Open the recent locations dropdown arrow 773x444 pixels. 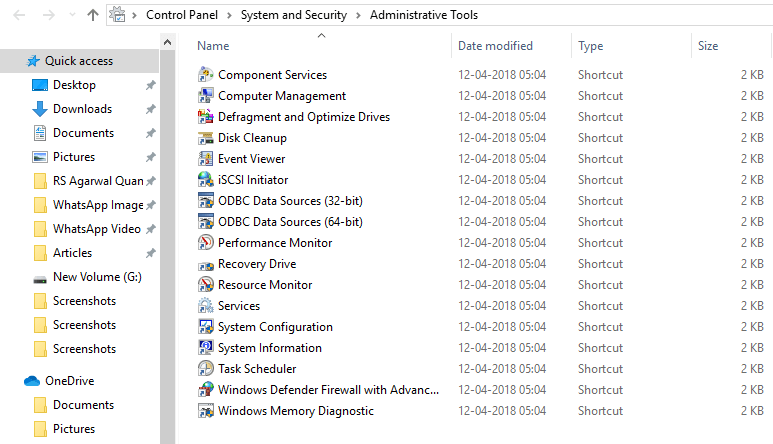(70, 15)
